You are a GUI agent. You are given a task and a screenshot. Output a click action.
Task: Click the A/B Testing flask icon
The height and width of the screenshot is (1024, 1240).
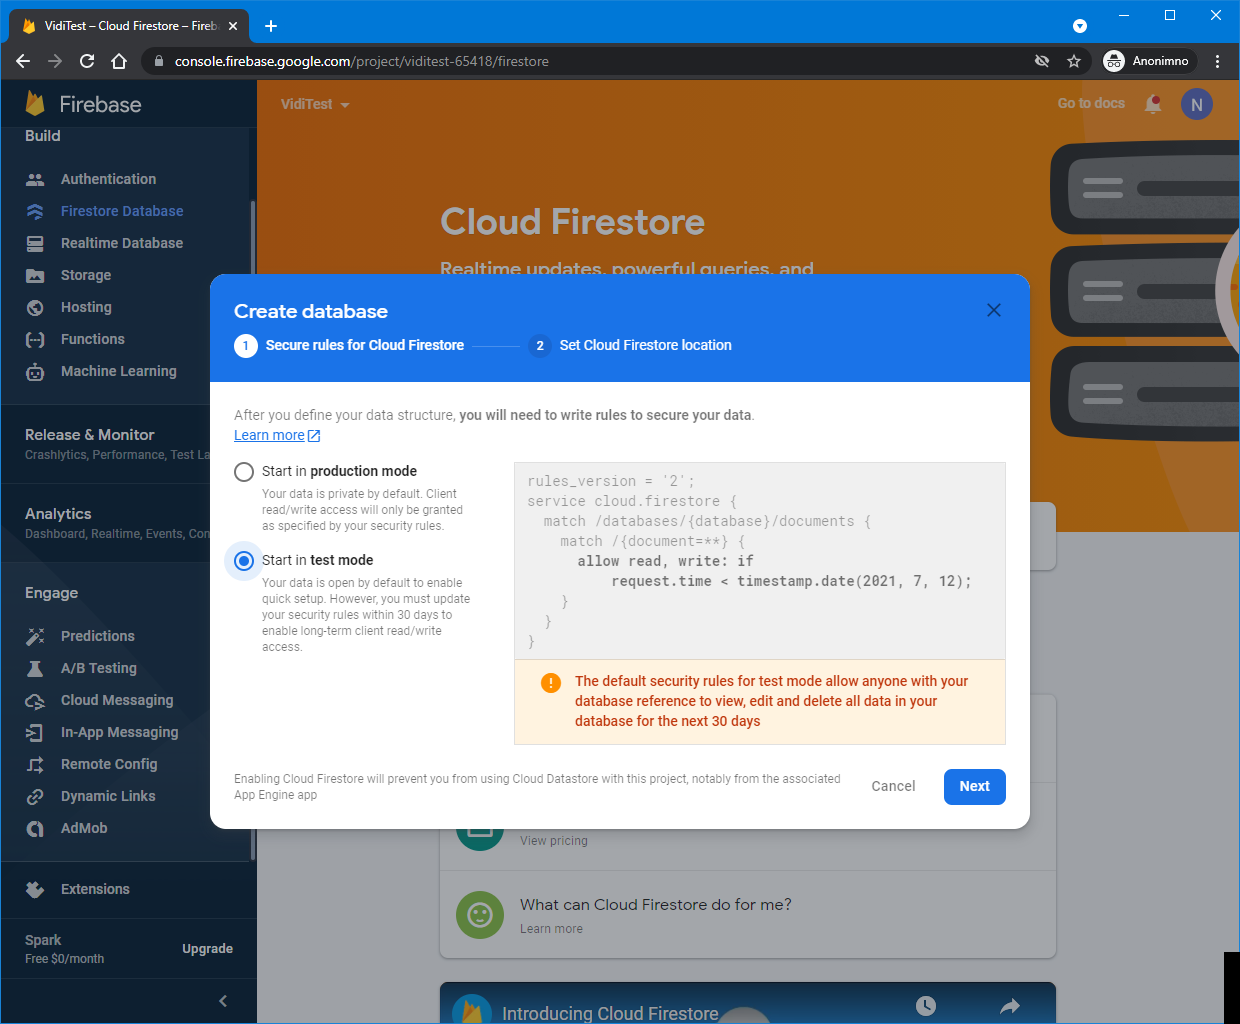click(35, 668)
